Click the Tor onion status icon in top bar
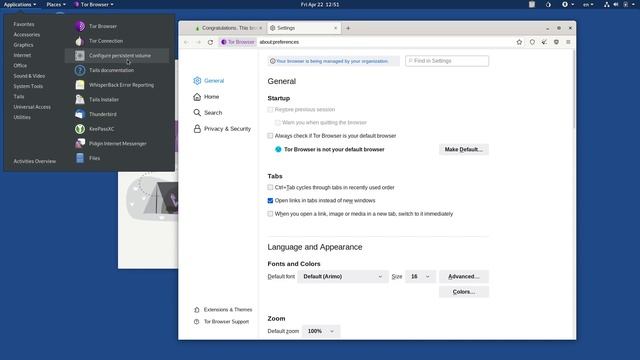The width and height of the screenshot is (640, 360). pos(548,4)
